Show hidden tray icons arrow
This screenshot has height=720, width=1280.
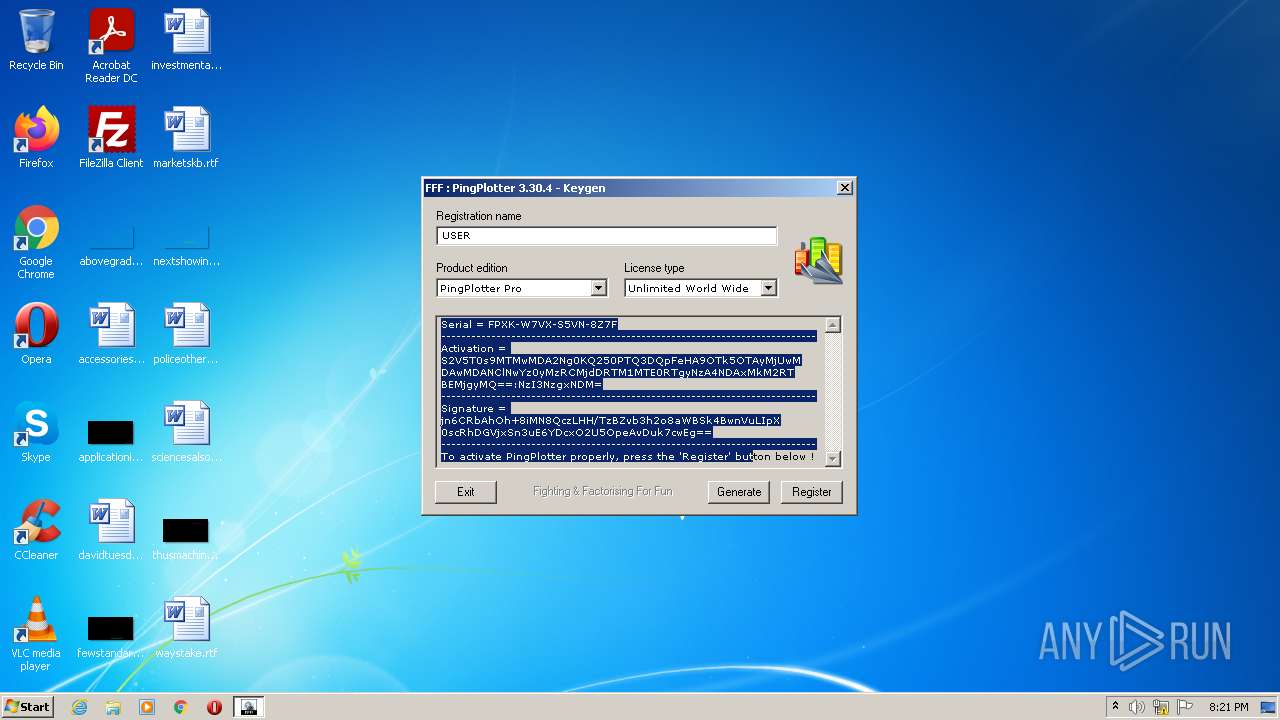pos(1115,707)
